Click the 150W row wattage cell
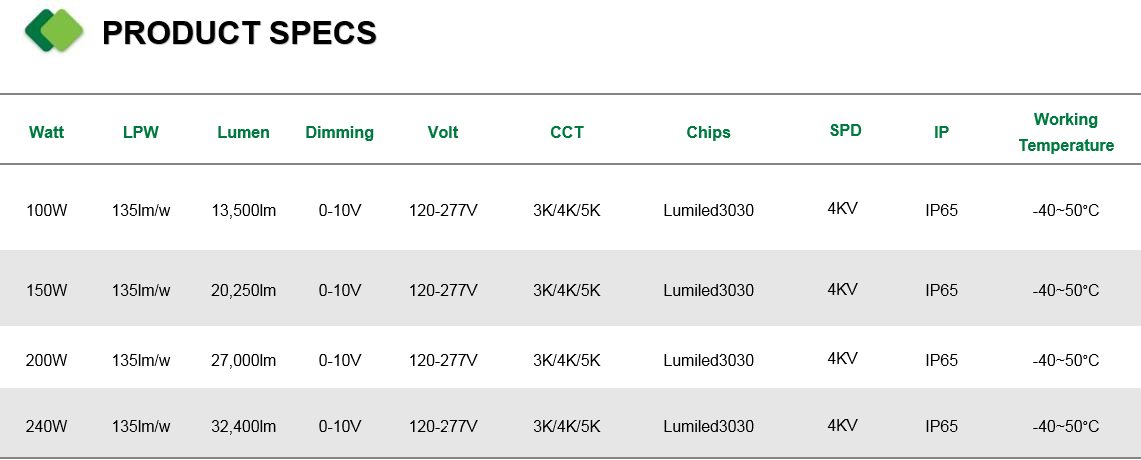The width and height of the screenshot is (1141, 460). [x=47, y=290]
